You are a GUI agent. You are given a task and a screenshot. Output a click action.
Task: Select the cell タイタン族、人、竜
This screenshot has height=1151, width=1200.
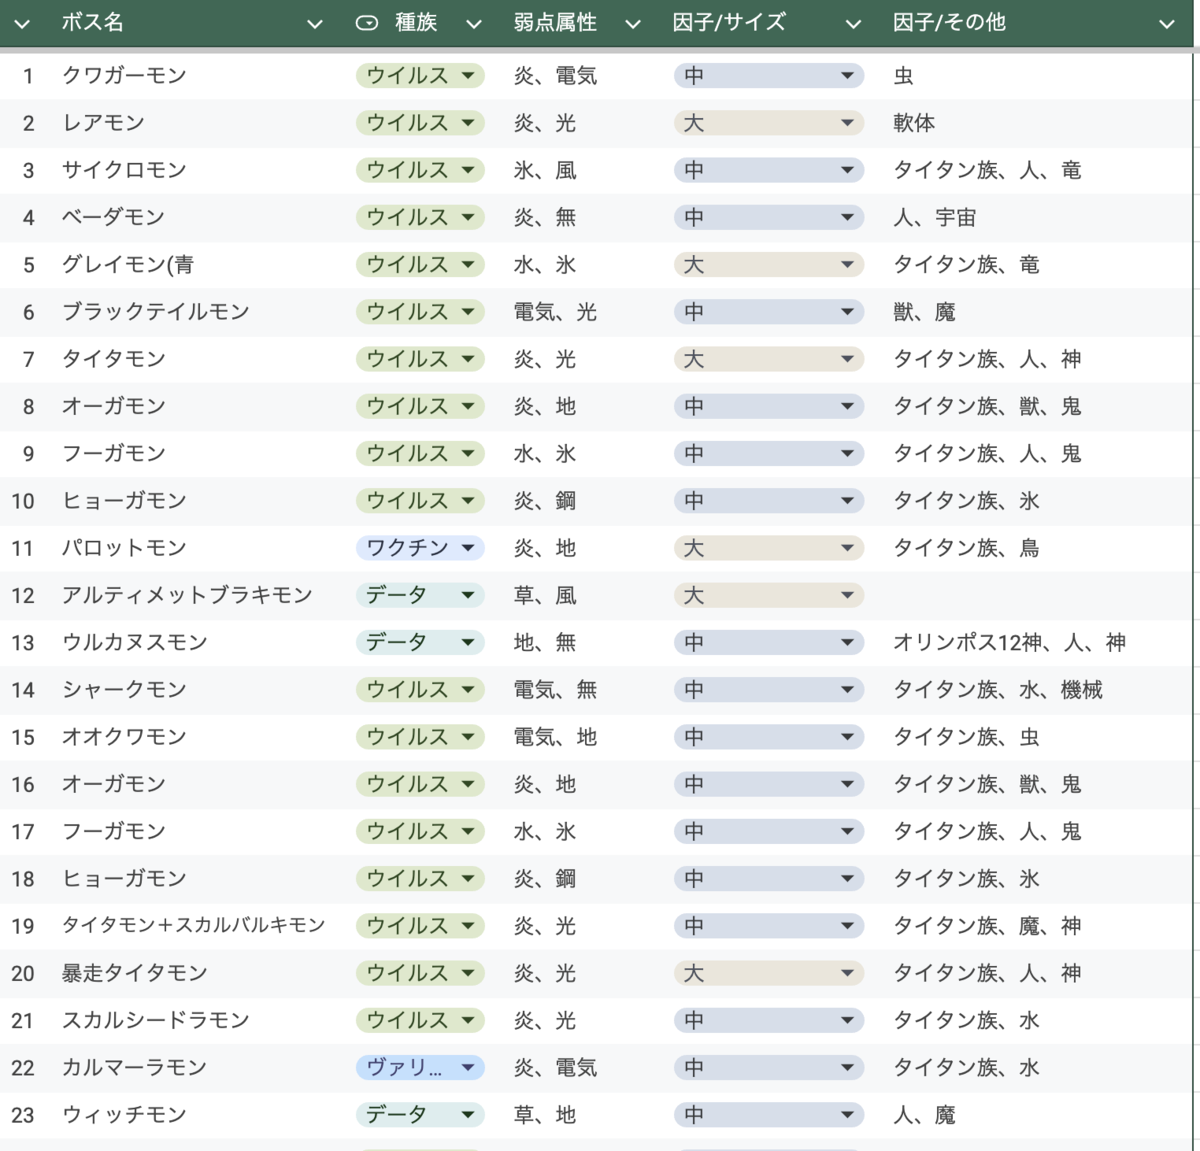[987, 170]
